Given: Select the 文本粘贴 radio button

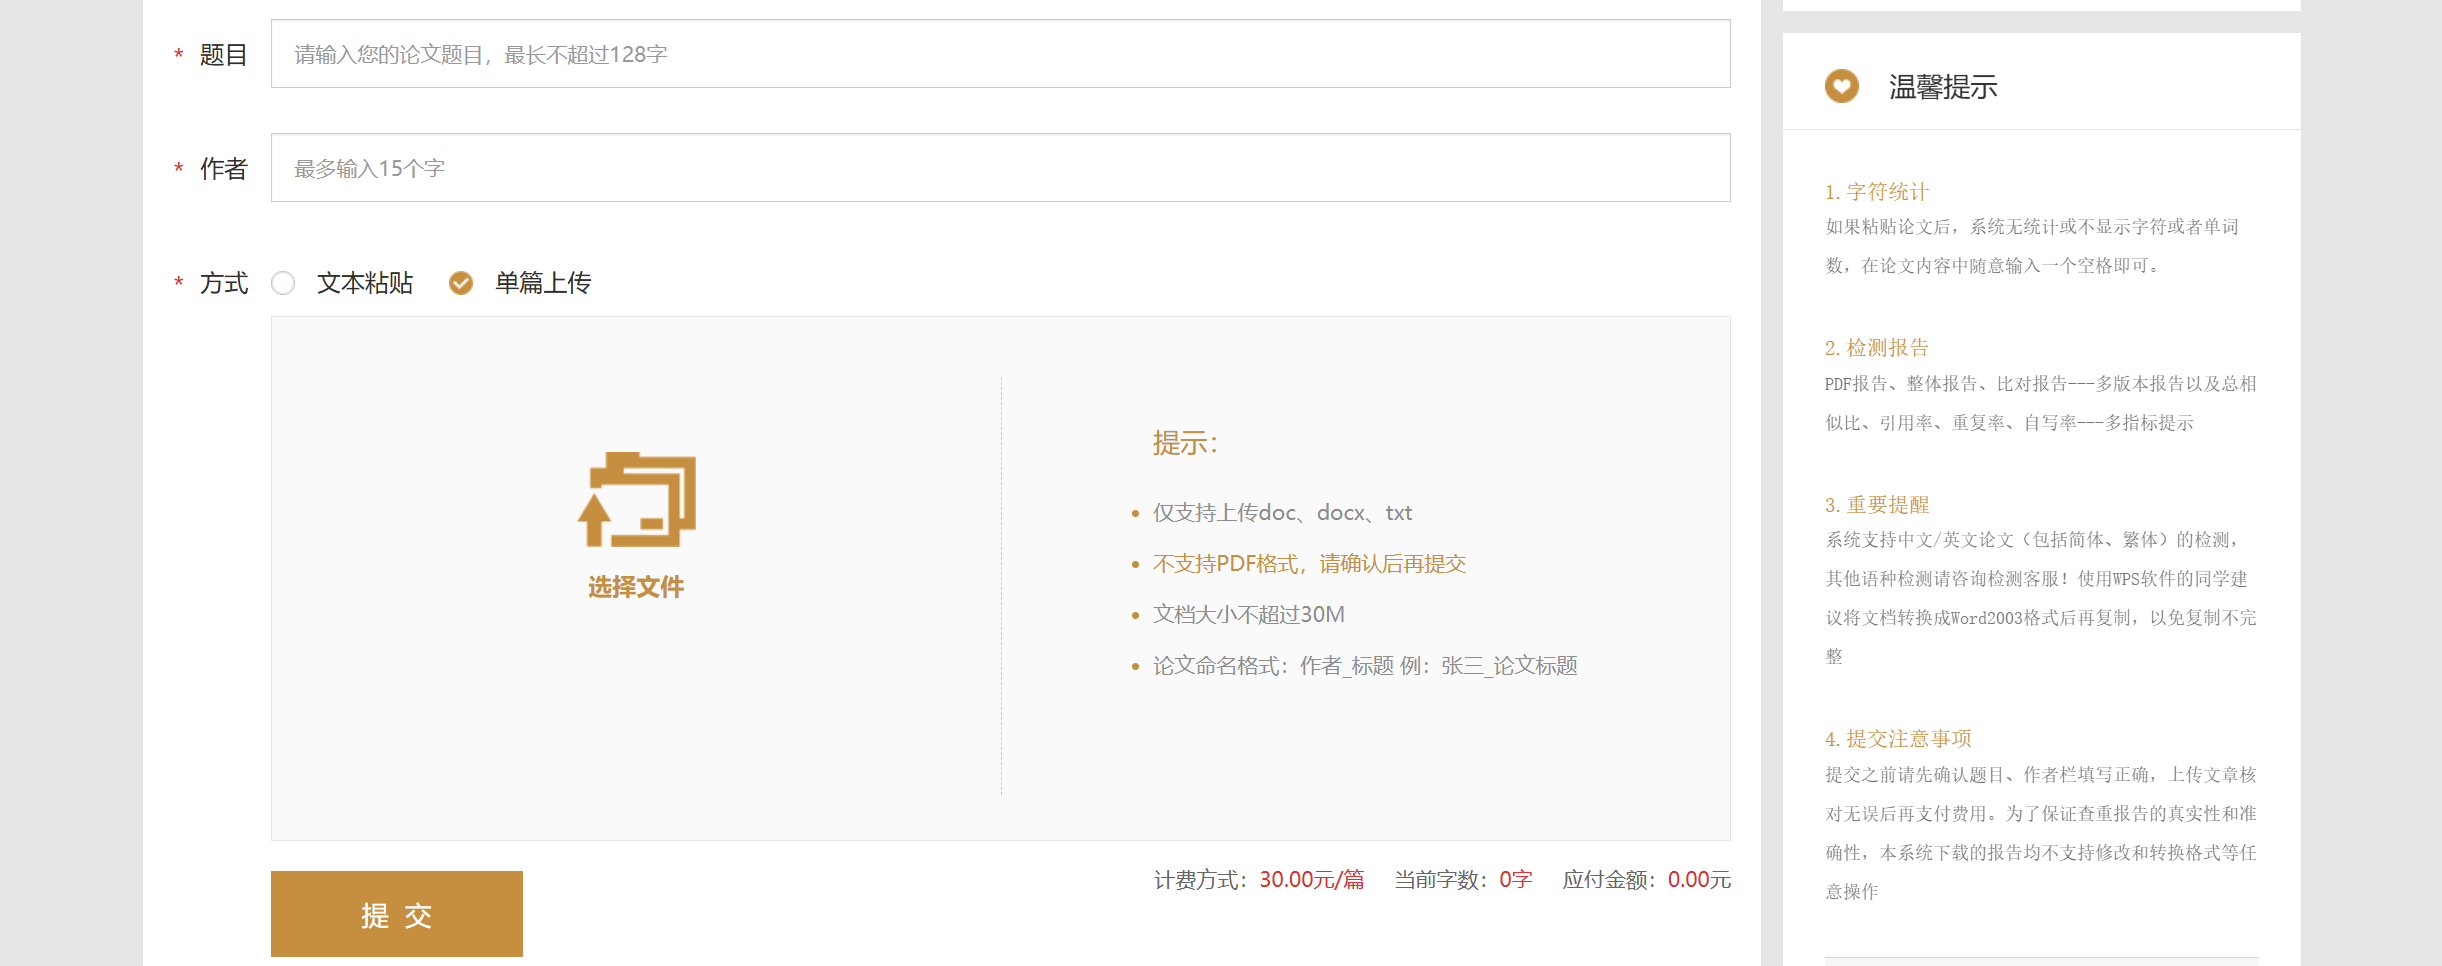Looking at the screenshot, I should [284, 284].
